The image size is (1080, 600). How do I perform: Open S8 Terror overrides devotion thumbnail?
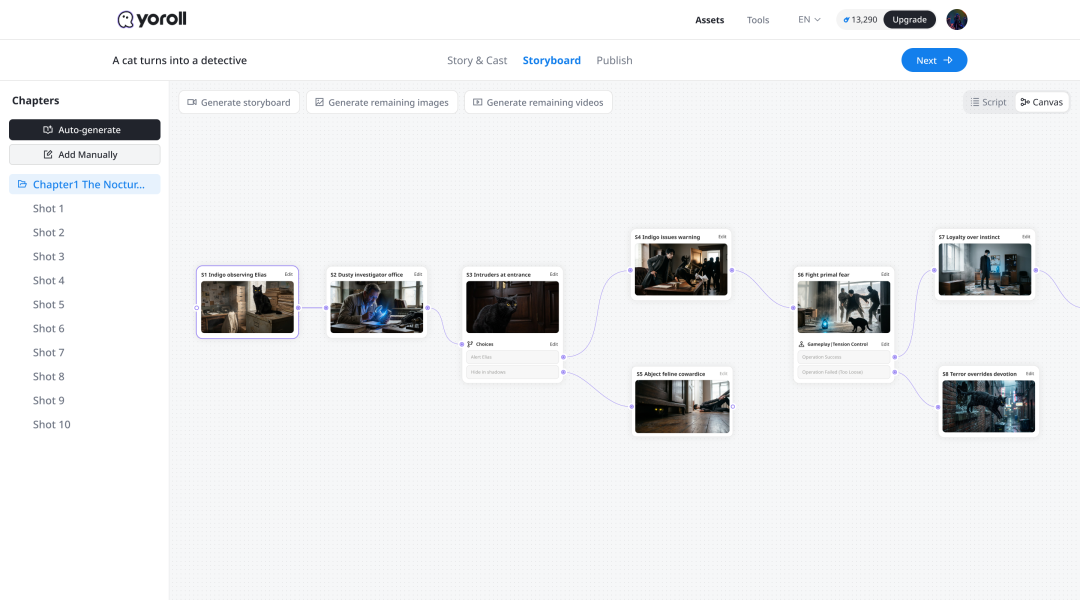point(988,406)
